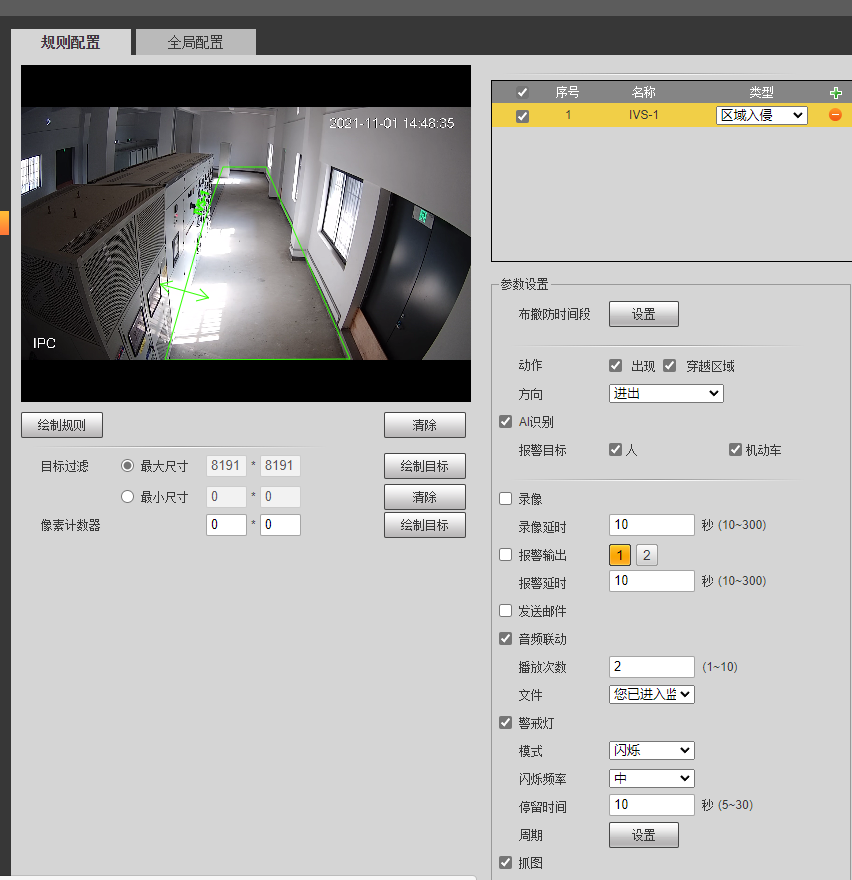Click 清除 button below the video preview
This screenshot has height=880, width=852.
424,425
